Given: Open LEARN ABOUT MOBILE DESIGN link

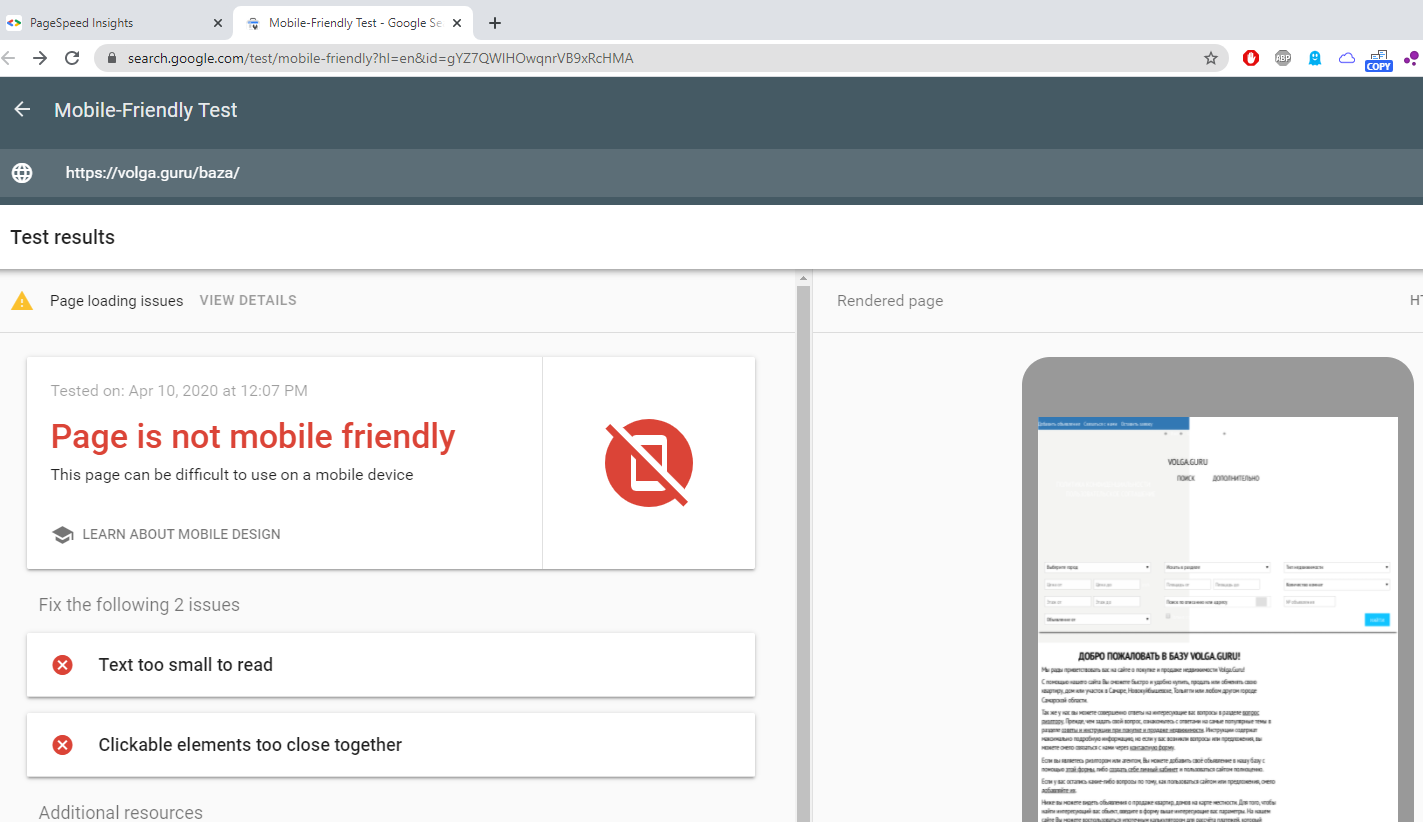Looking at the screenshot, I should pyautogui.click(x=181, y=534).
